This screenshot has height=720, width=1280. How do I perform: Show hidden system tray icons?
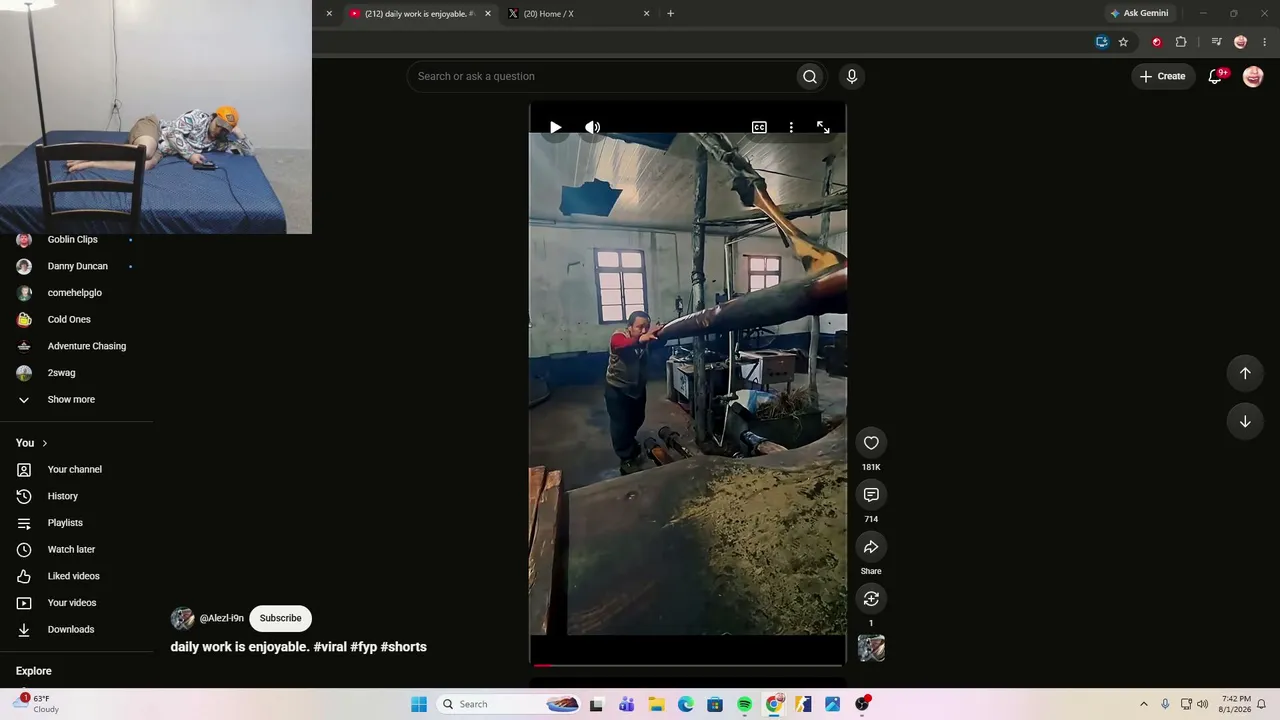click(x=1144, y=704)
